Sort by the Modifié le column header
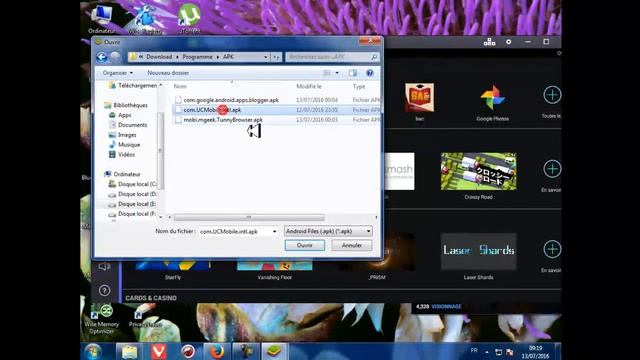Screen dimensions: 640x360 309,87
